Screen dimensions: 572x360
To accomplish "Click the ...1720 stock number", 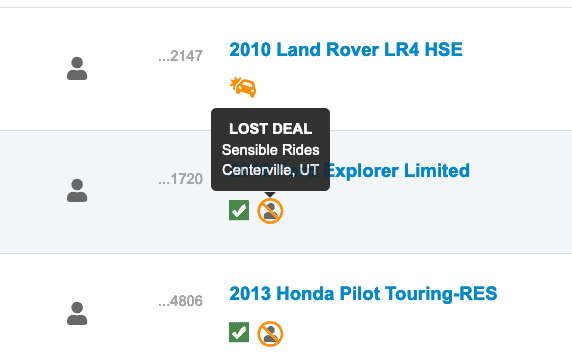I will pyautogui.click(x=181, y=179).
